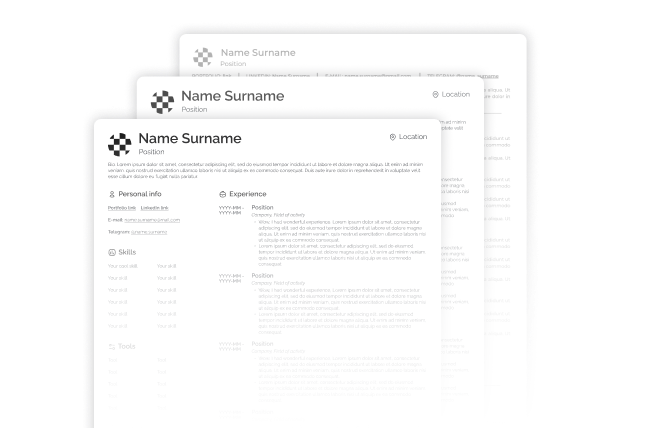Click the icon beside the Tools heading
The width and height of the screenshot is (645, 428).
pyautogui.click(x=111, y=347)
